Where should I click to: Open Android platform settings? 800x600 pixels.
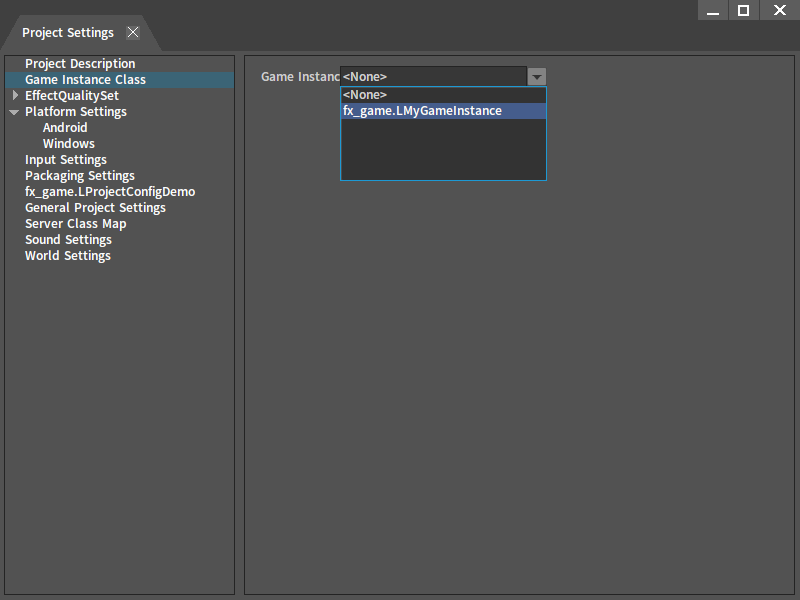point(65,128)
